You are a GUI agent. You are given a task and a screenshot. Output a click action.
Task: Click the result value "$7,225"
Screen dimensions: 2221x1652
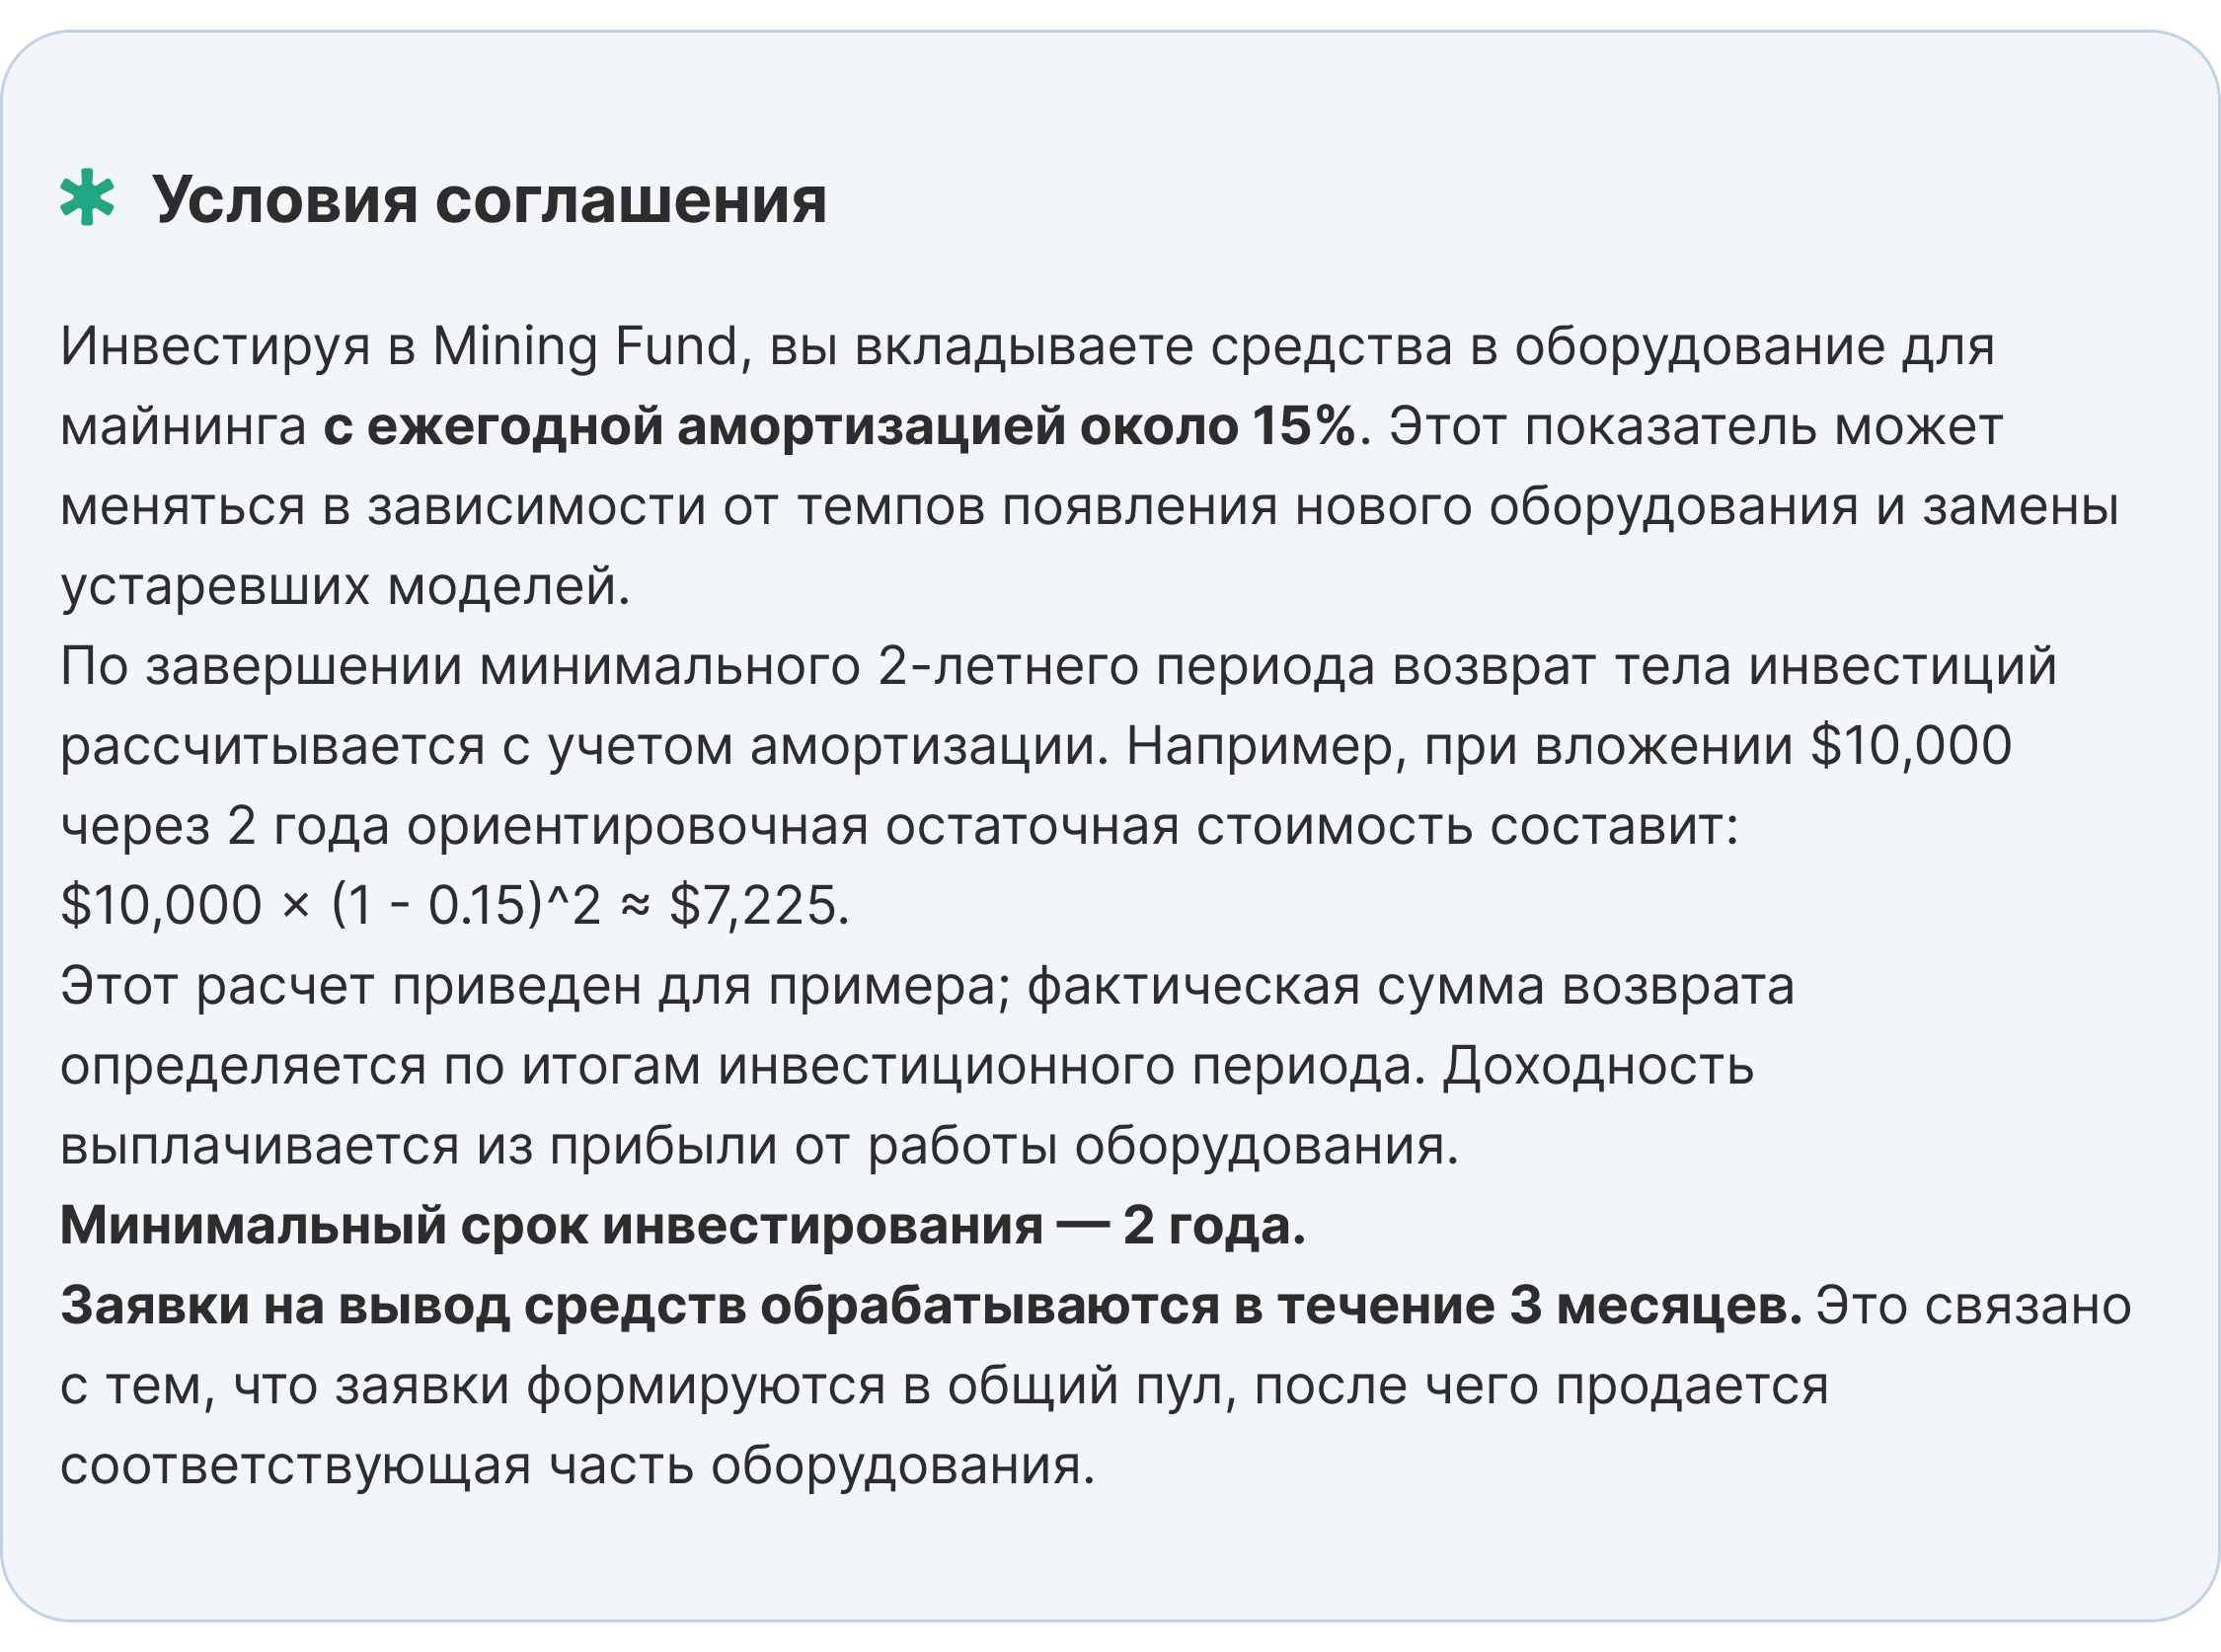pyautogui.click(x=754, y=906)
